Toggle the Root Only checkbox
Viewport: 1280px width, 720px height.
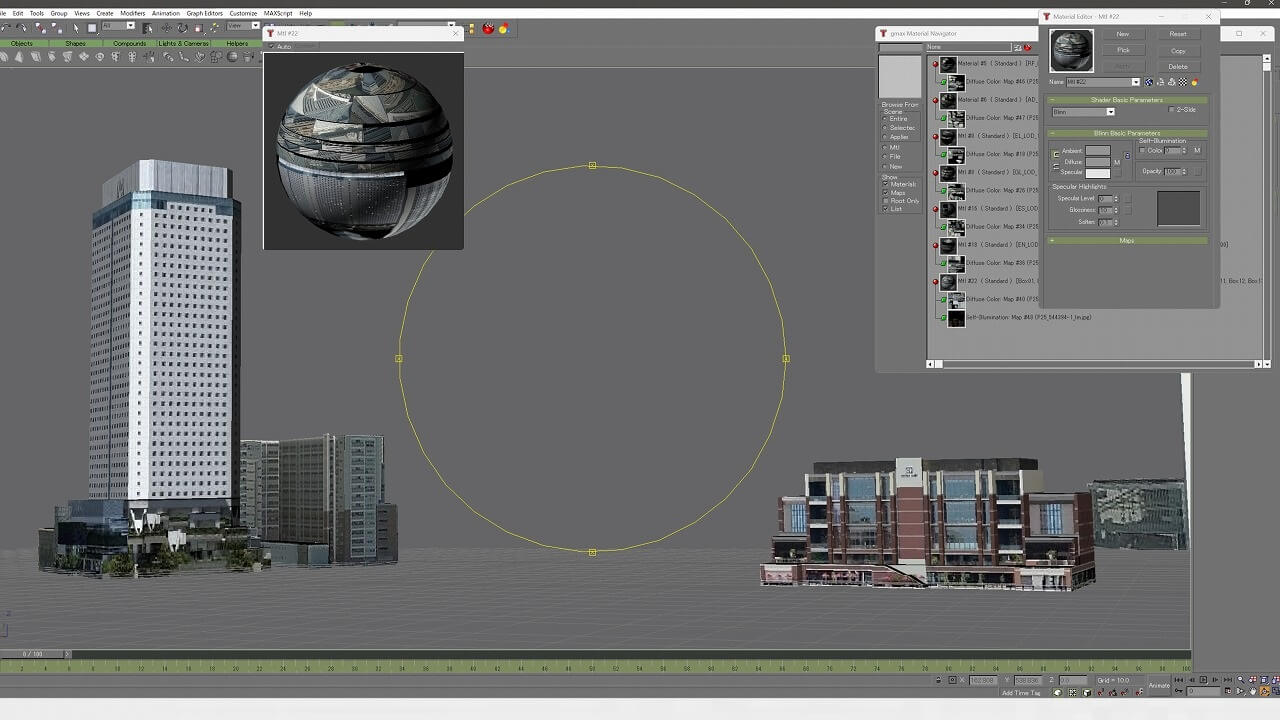885,201
